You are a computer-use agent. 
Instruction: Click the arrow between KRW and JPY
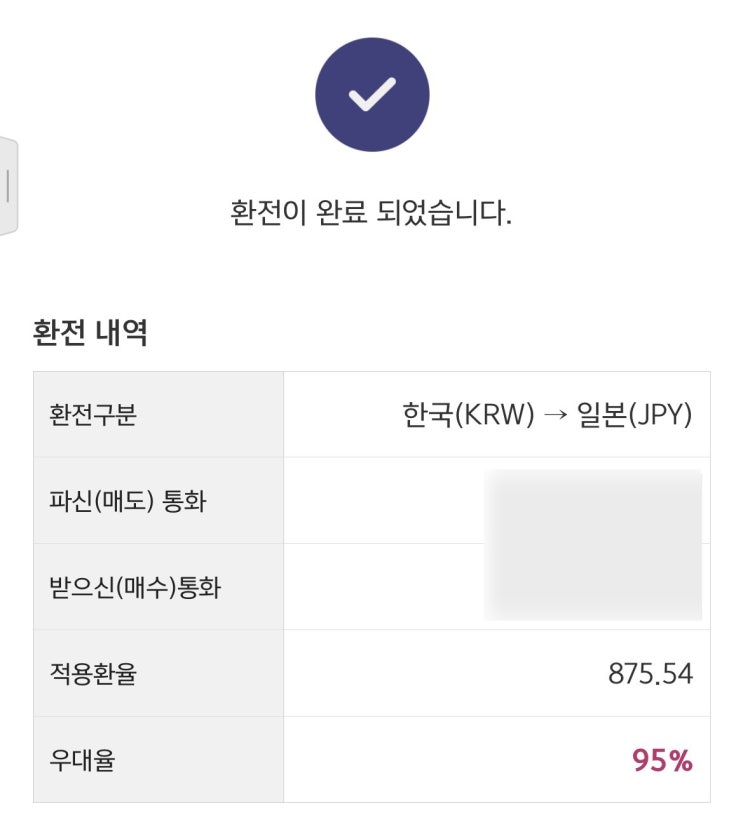(556, 415)
